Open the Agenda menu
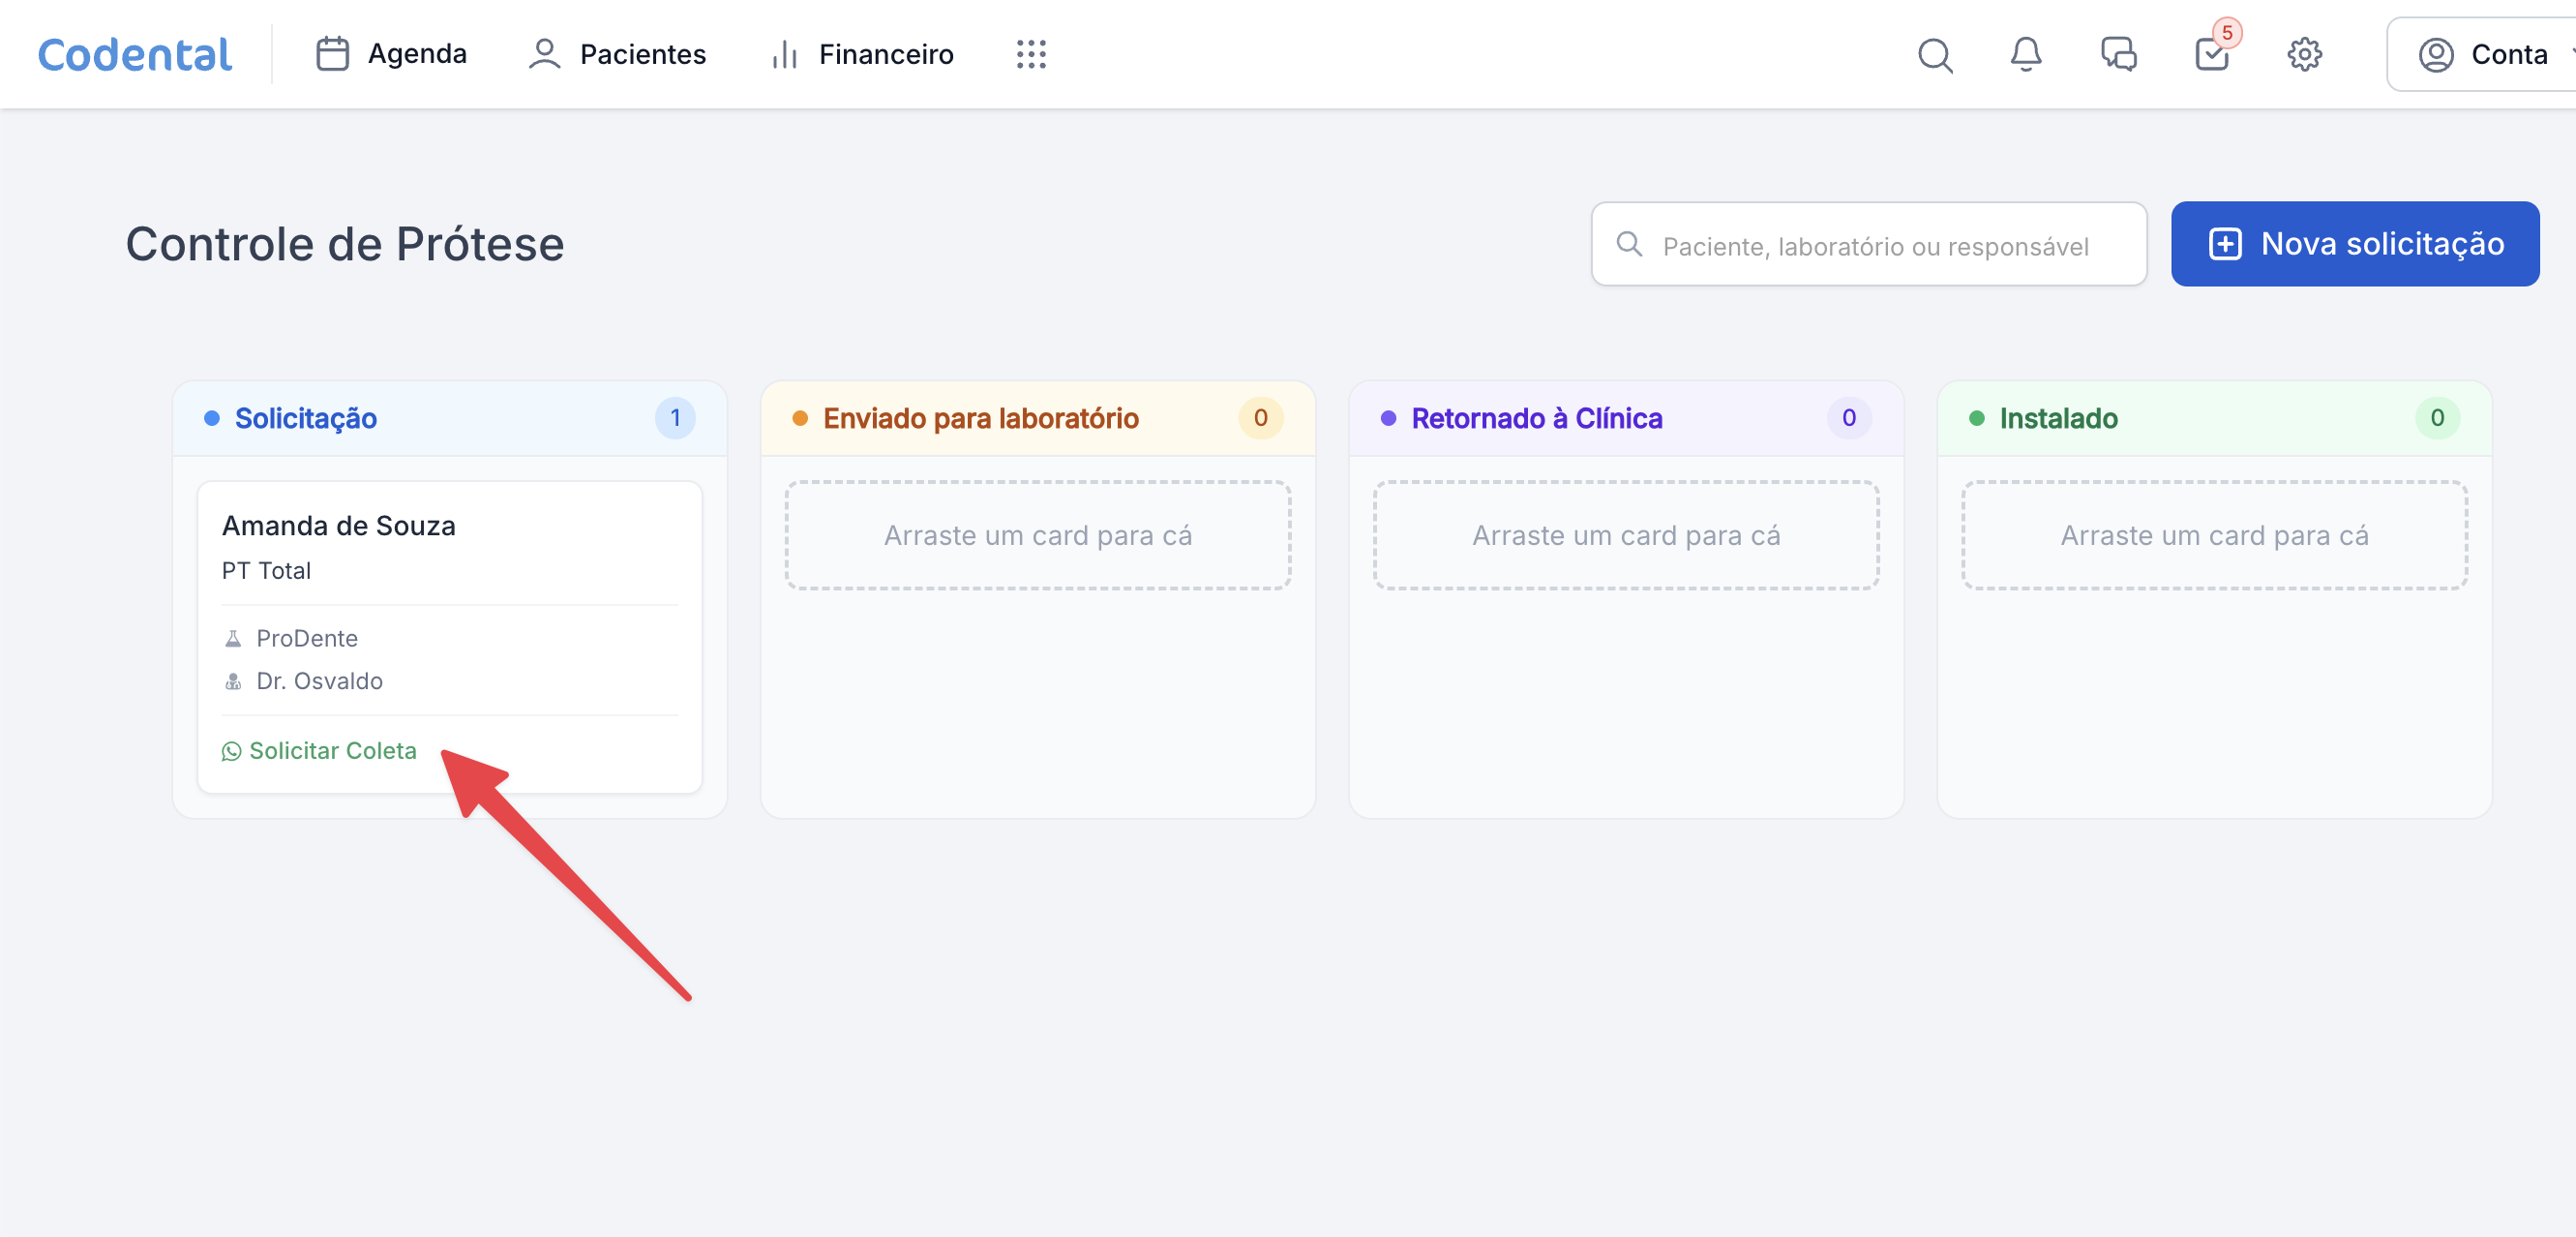Viewport: 2576px width, 1237px height. 391,54
